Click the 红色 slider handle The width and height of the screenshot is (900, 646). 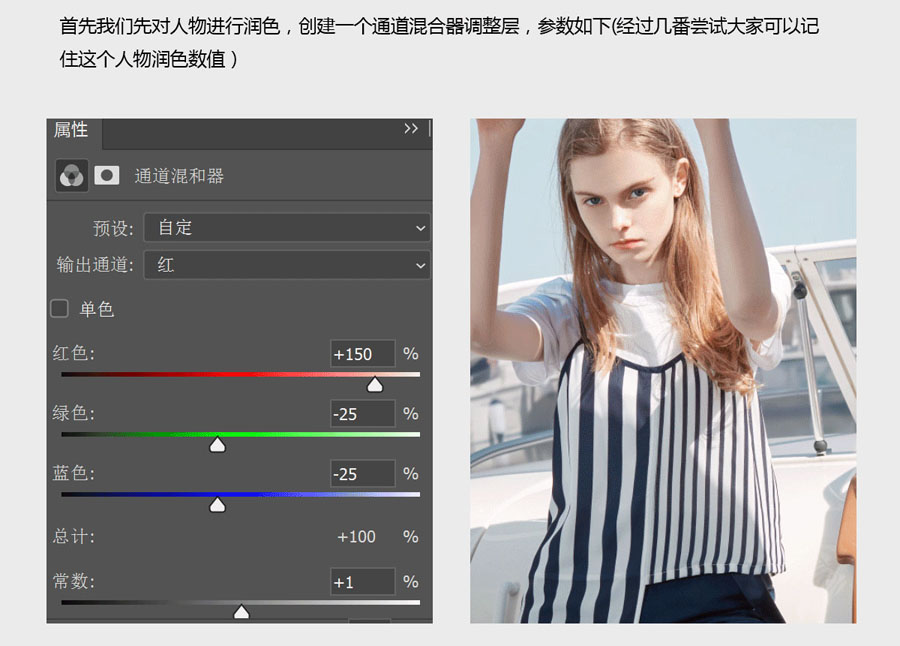click(375, 385)
